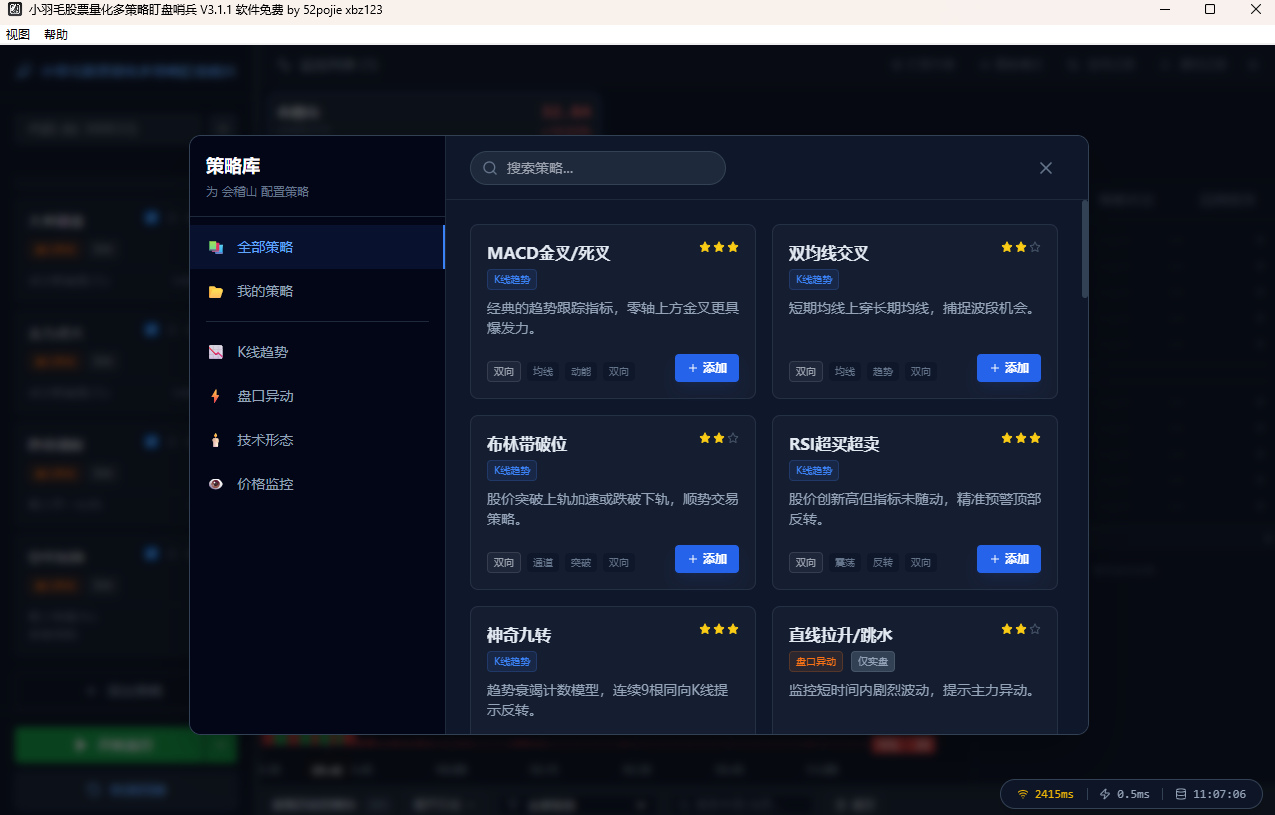1275x815 pixels.
Task: Open the 我的策略 folder icon
Action: click(x=216, y=292)
